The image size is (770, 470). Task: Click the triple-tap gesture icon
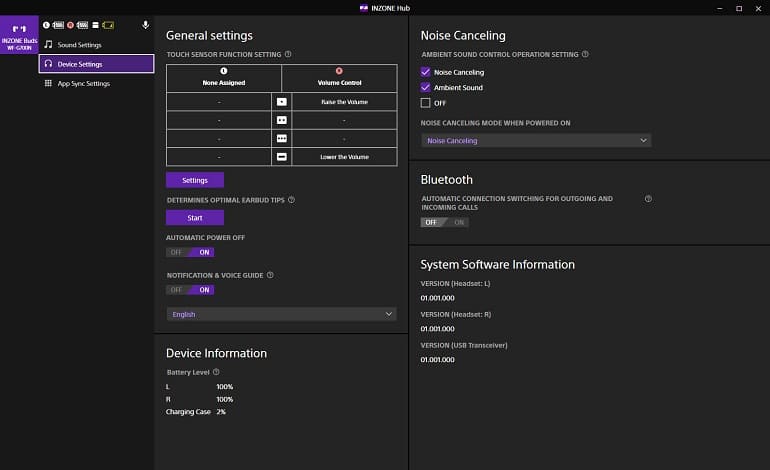click(x=281, y=138)
